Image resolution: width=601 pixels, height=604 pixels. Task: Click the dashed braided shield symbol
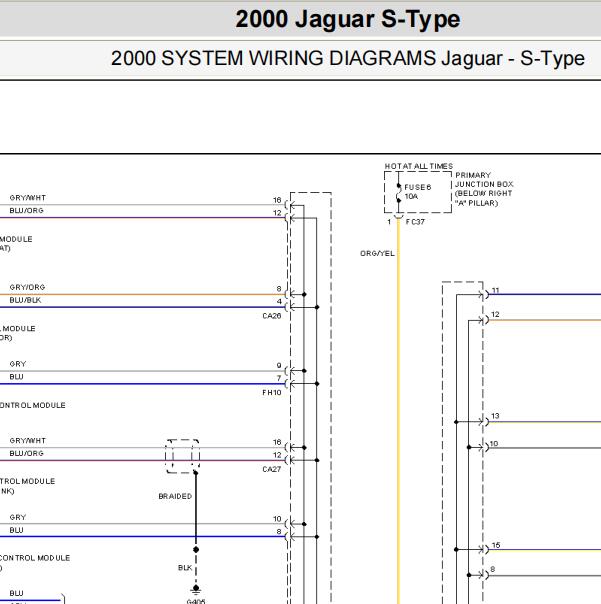183,456
